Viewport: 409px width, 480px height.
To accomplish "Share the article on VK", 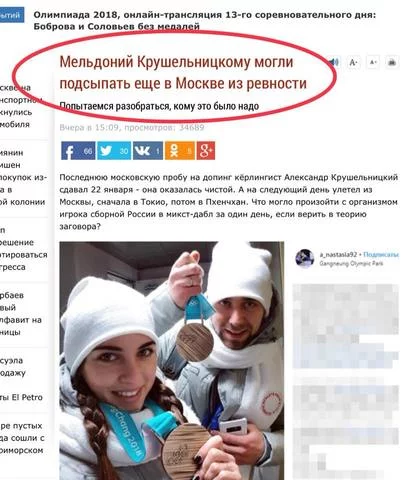I will point(148,151).
